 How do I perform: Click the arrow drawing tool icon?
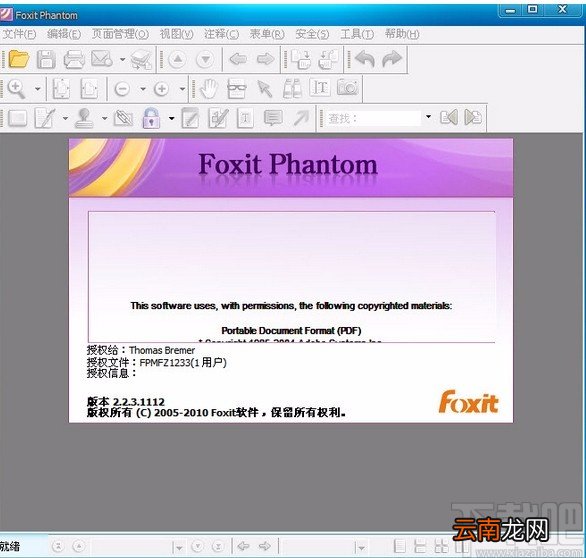[x=301, y=118]
